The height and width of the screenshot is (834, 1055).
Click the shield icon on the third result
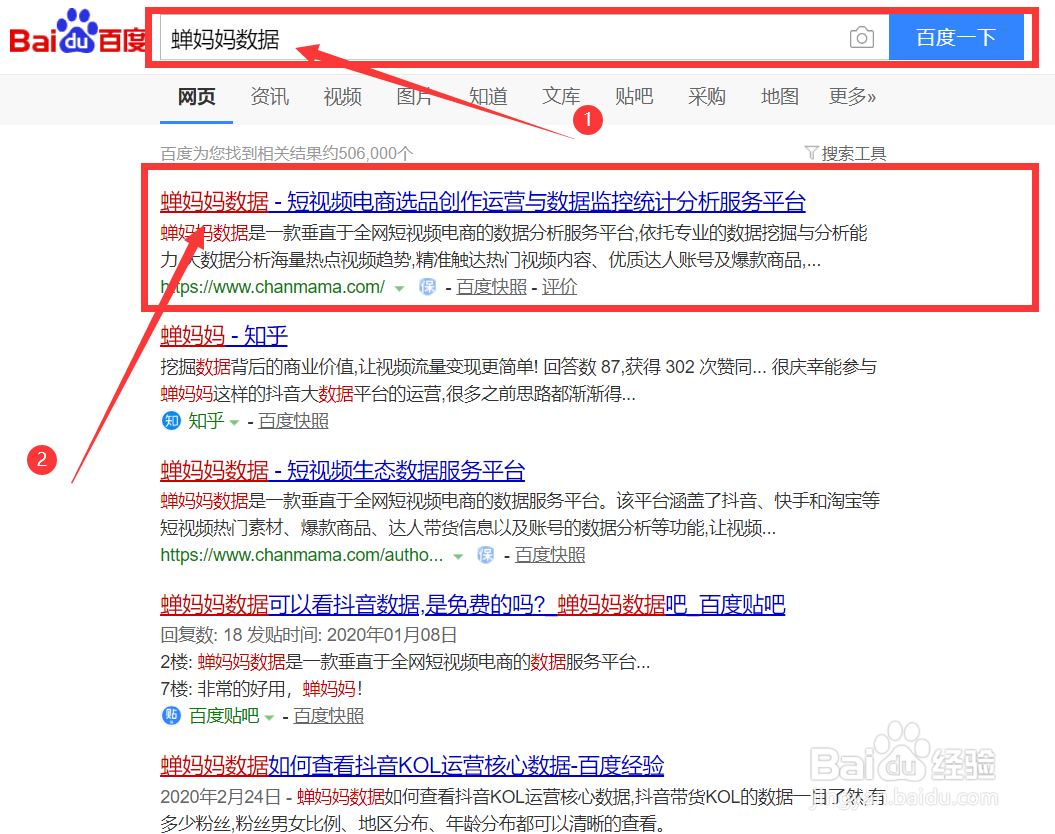pyautogui.click(x=485, y=554)
